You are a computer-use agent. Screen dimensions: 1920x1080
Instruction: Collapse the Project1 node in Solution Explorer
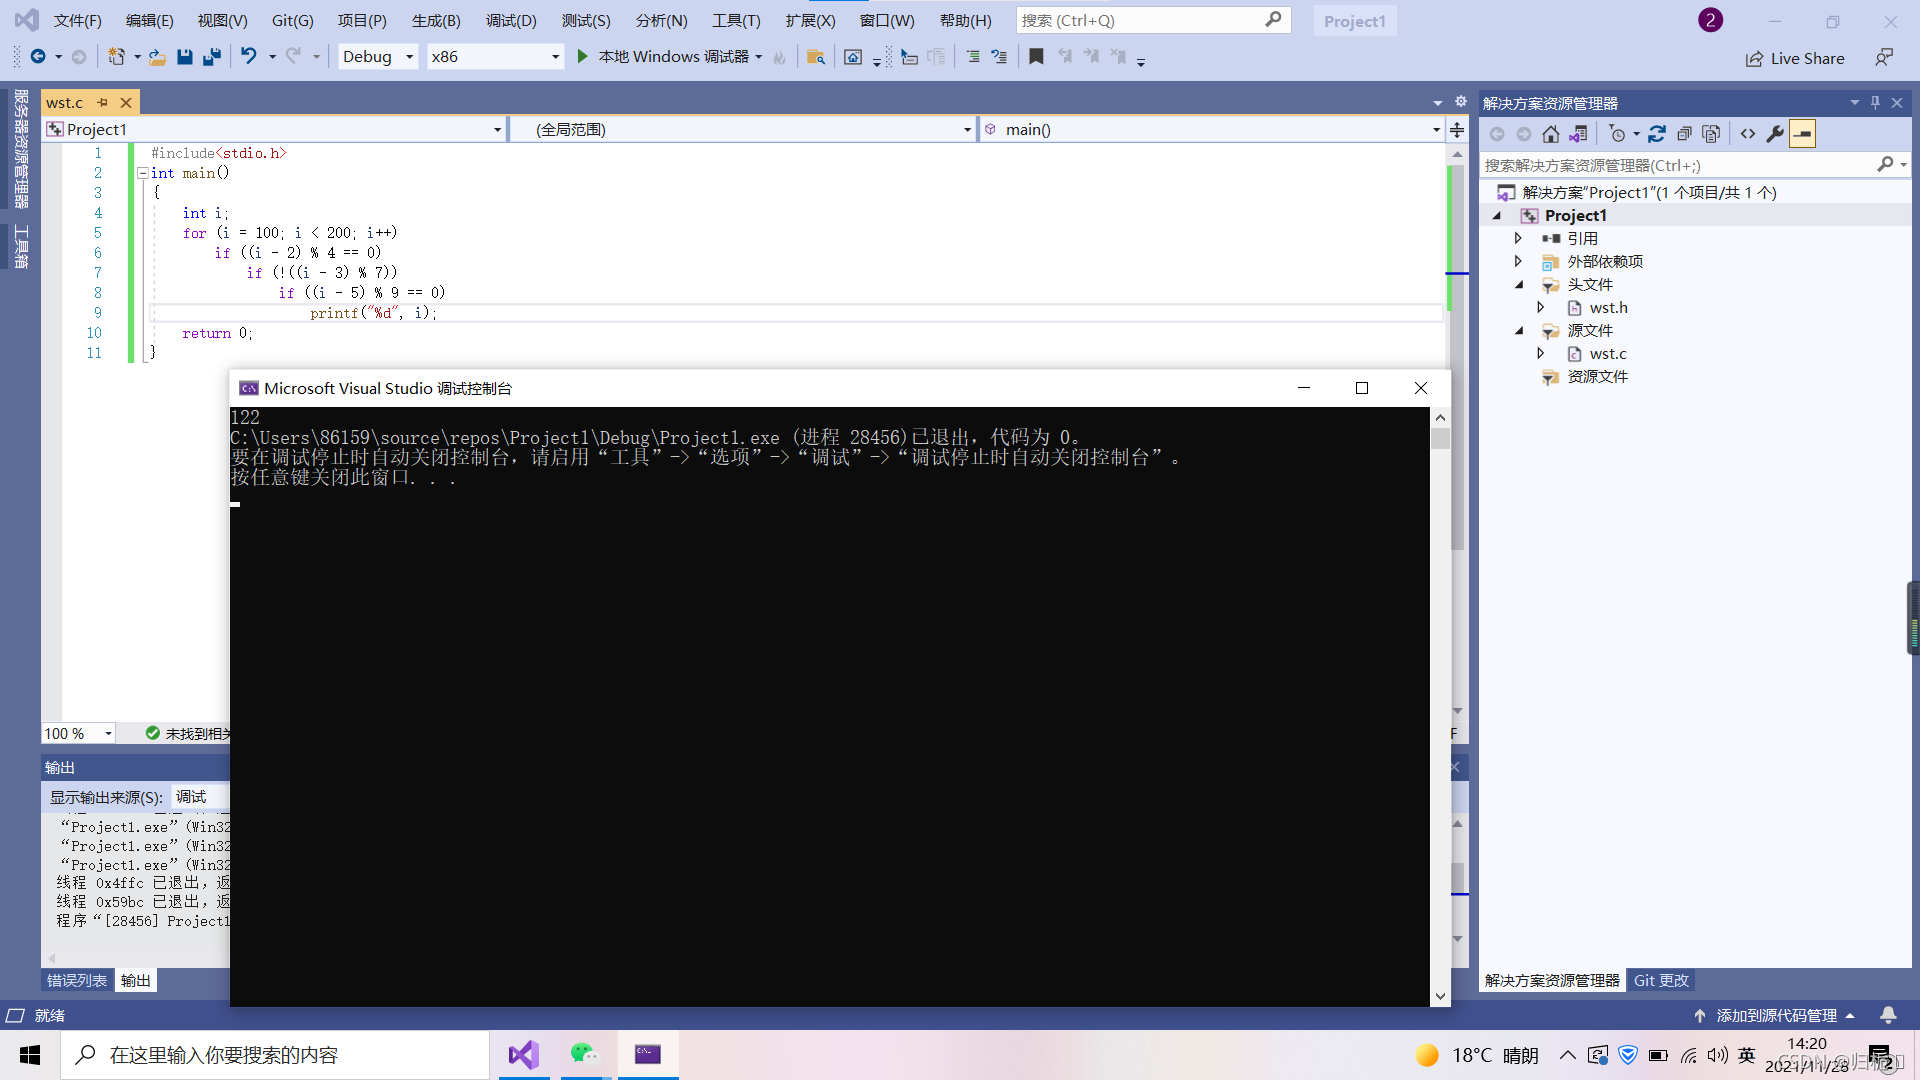point(1497,216)
